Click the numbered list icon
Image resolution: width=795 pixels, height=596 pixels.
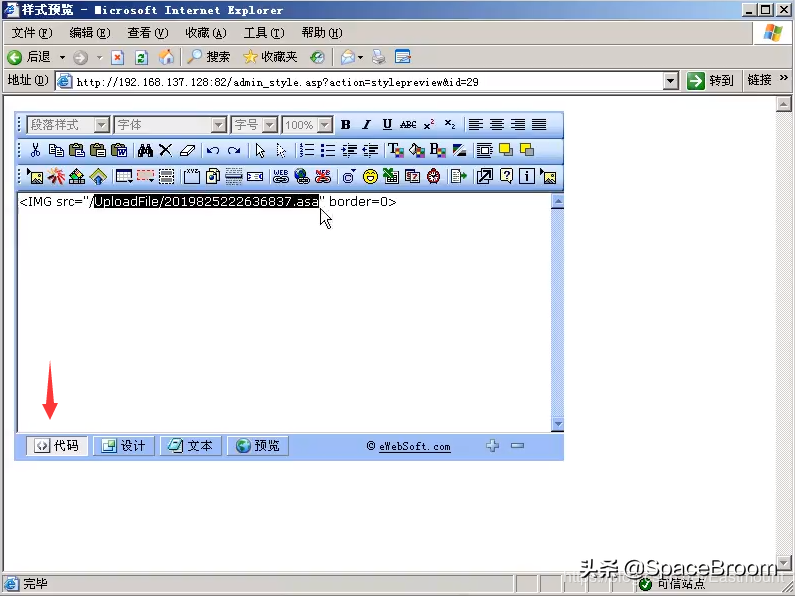point(306,151)
